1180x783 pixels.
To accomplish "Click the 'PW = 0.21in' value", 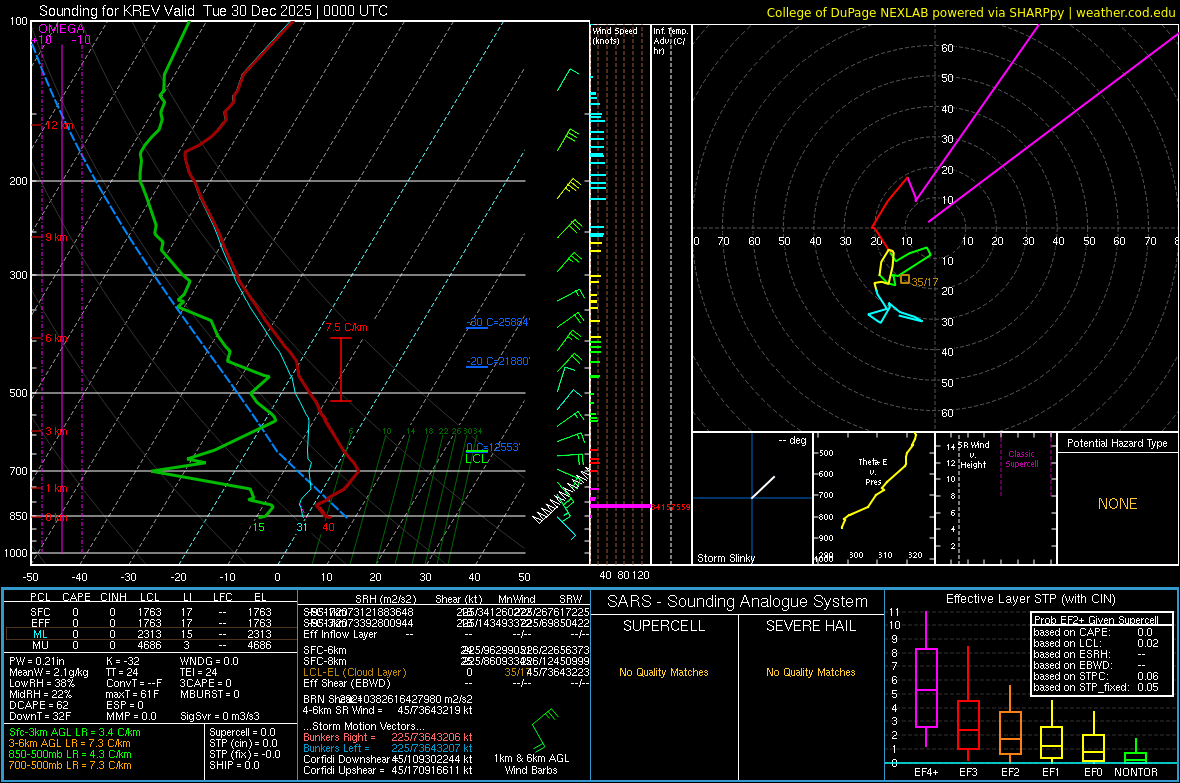I will (x=37, y=661).
